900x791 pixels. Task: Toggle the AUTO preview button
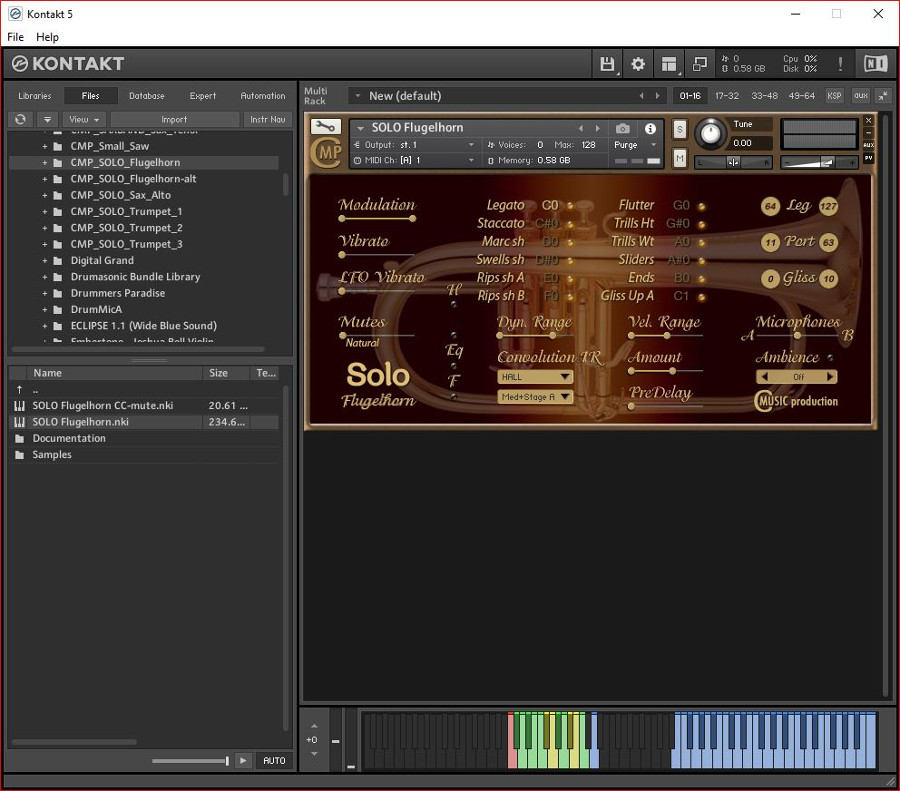274,761
